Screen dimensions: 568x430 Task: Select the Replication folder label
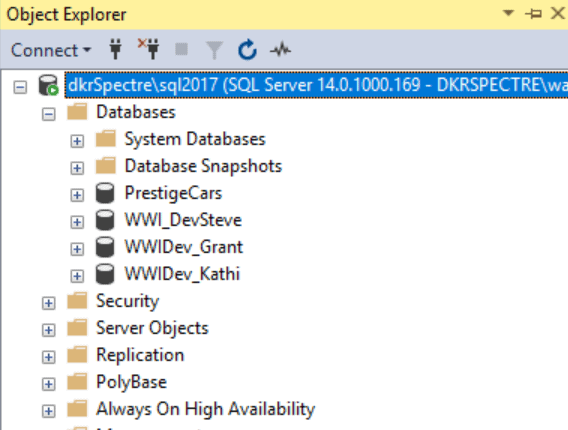[140, 355]
